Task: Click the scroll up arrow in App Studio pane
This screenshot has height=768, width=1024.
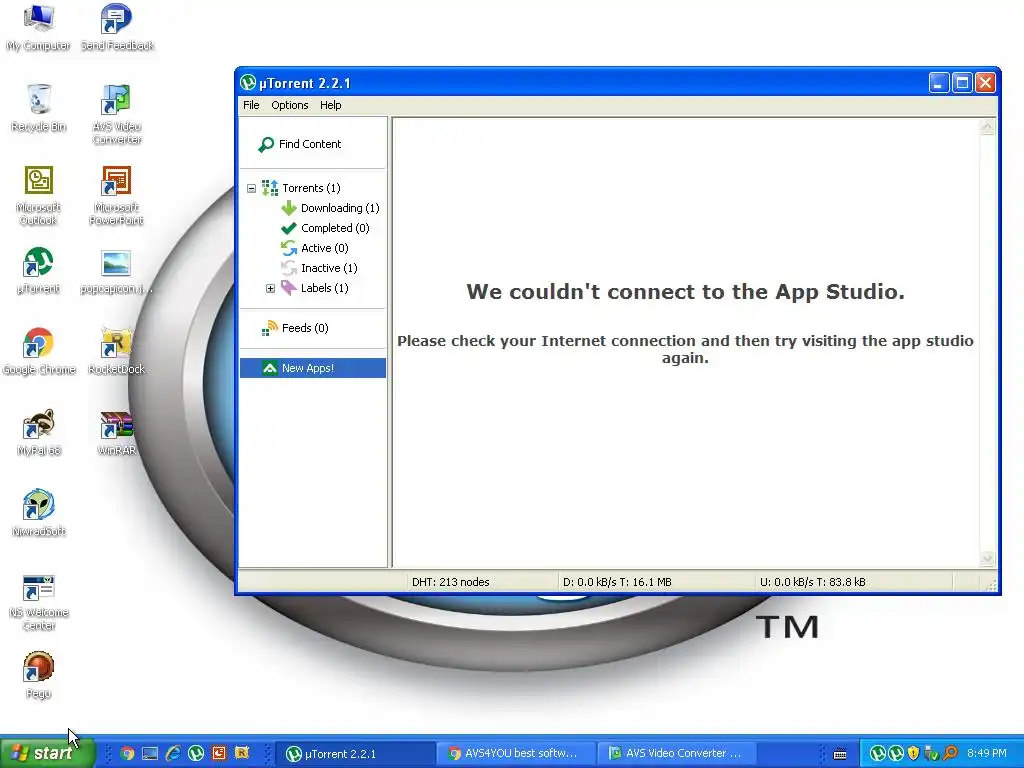Action: 987,127
